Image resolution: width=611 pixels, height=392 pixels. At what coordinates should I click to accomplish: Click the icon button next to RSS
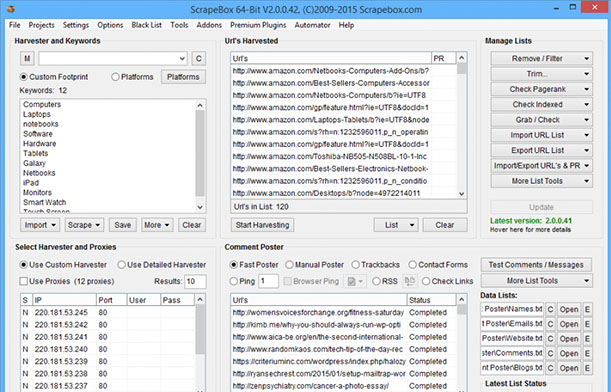[x=410, y=281]
